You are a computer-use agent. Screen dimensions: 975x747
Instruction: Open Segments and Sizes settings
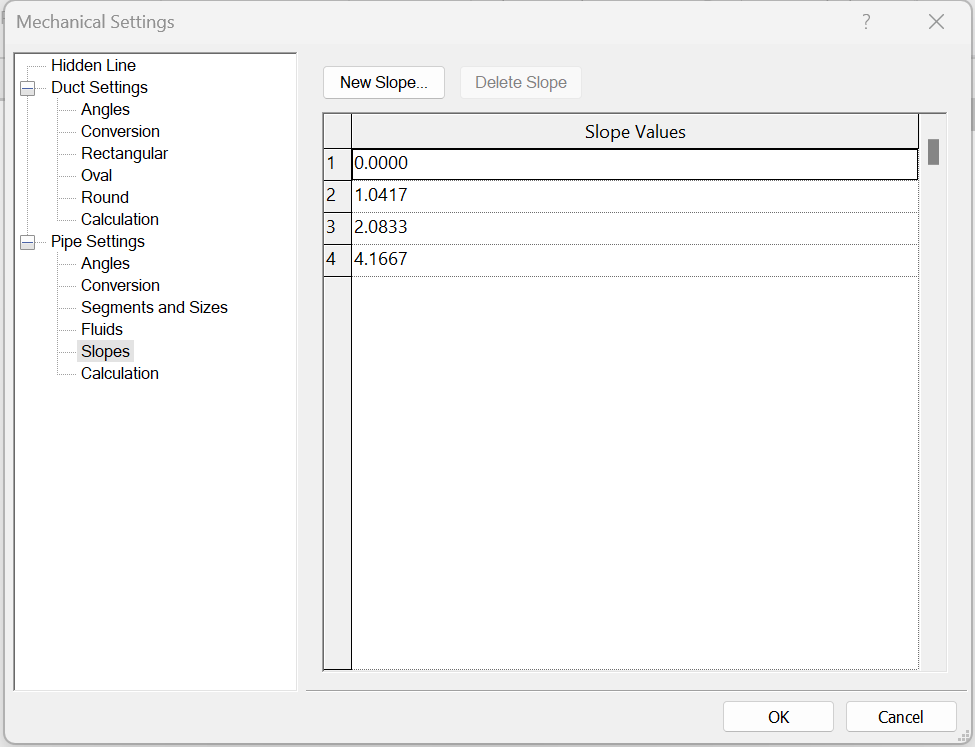154,307
